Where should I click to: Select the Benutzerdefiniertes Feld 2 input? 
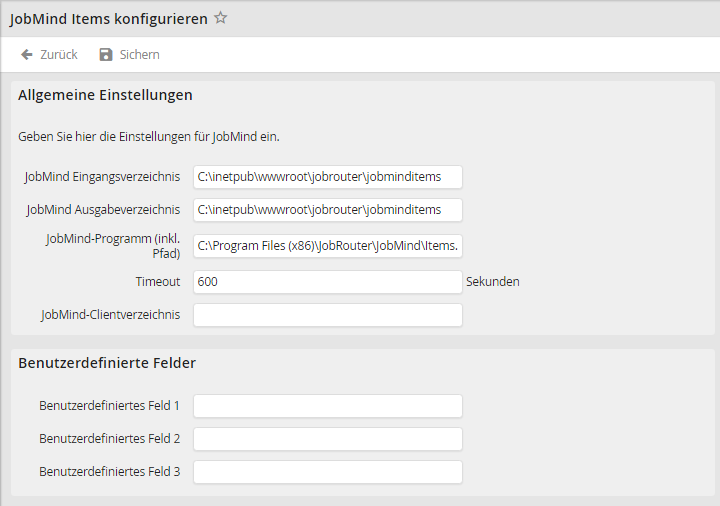[x=327, y=439]
